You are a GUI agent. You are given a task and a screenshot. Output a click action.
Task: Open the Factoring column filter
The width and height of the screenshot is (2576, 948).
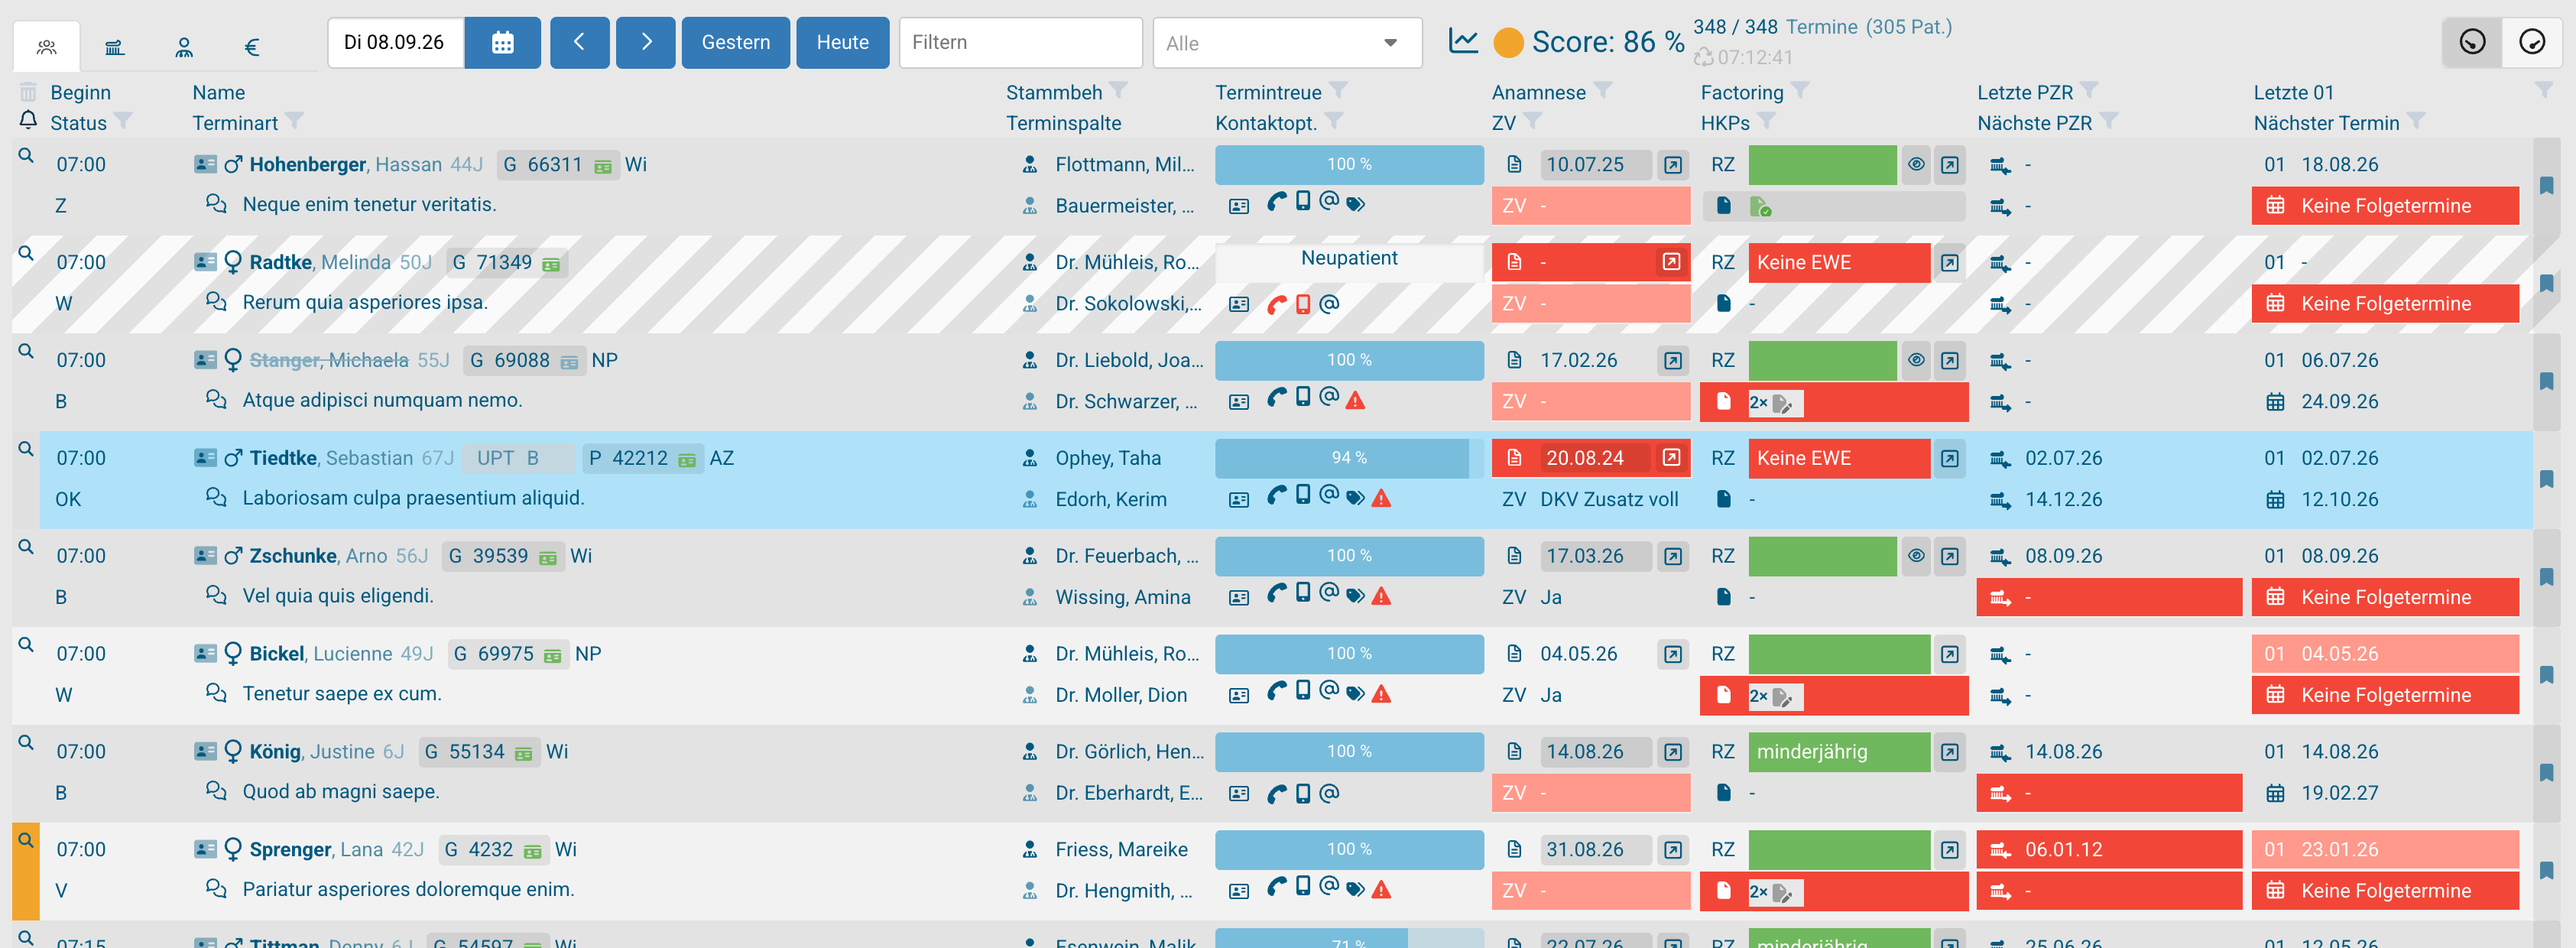point(1800,91)
